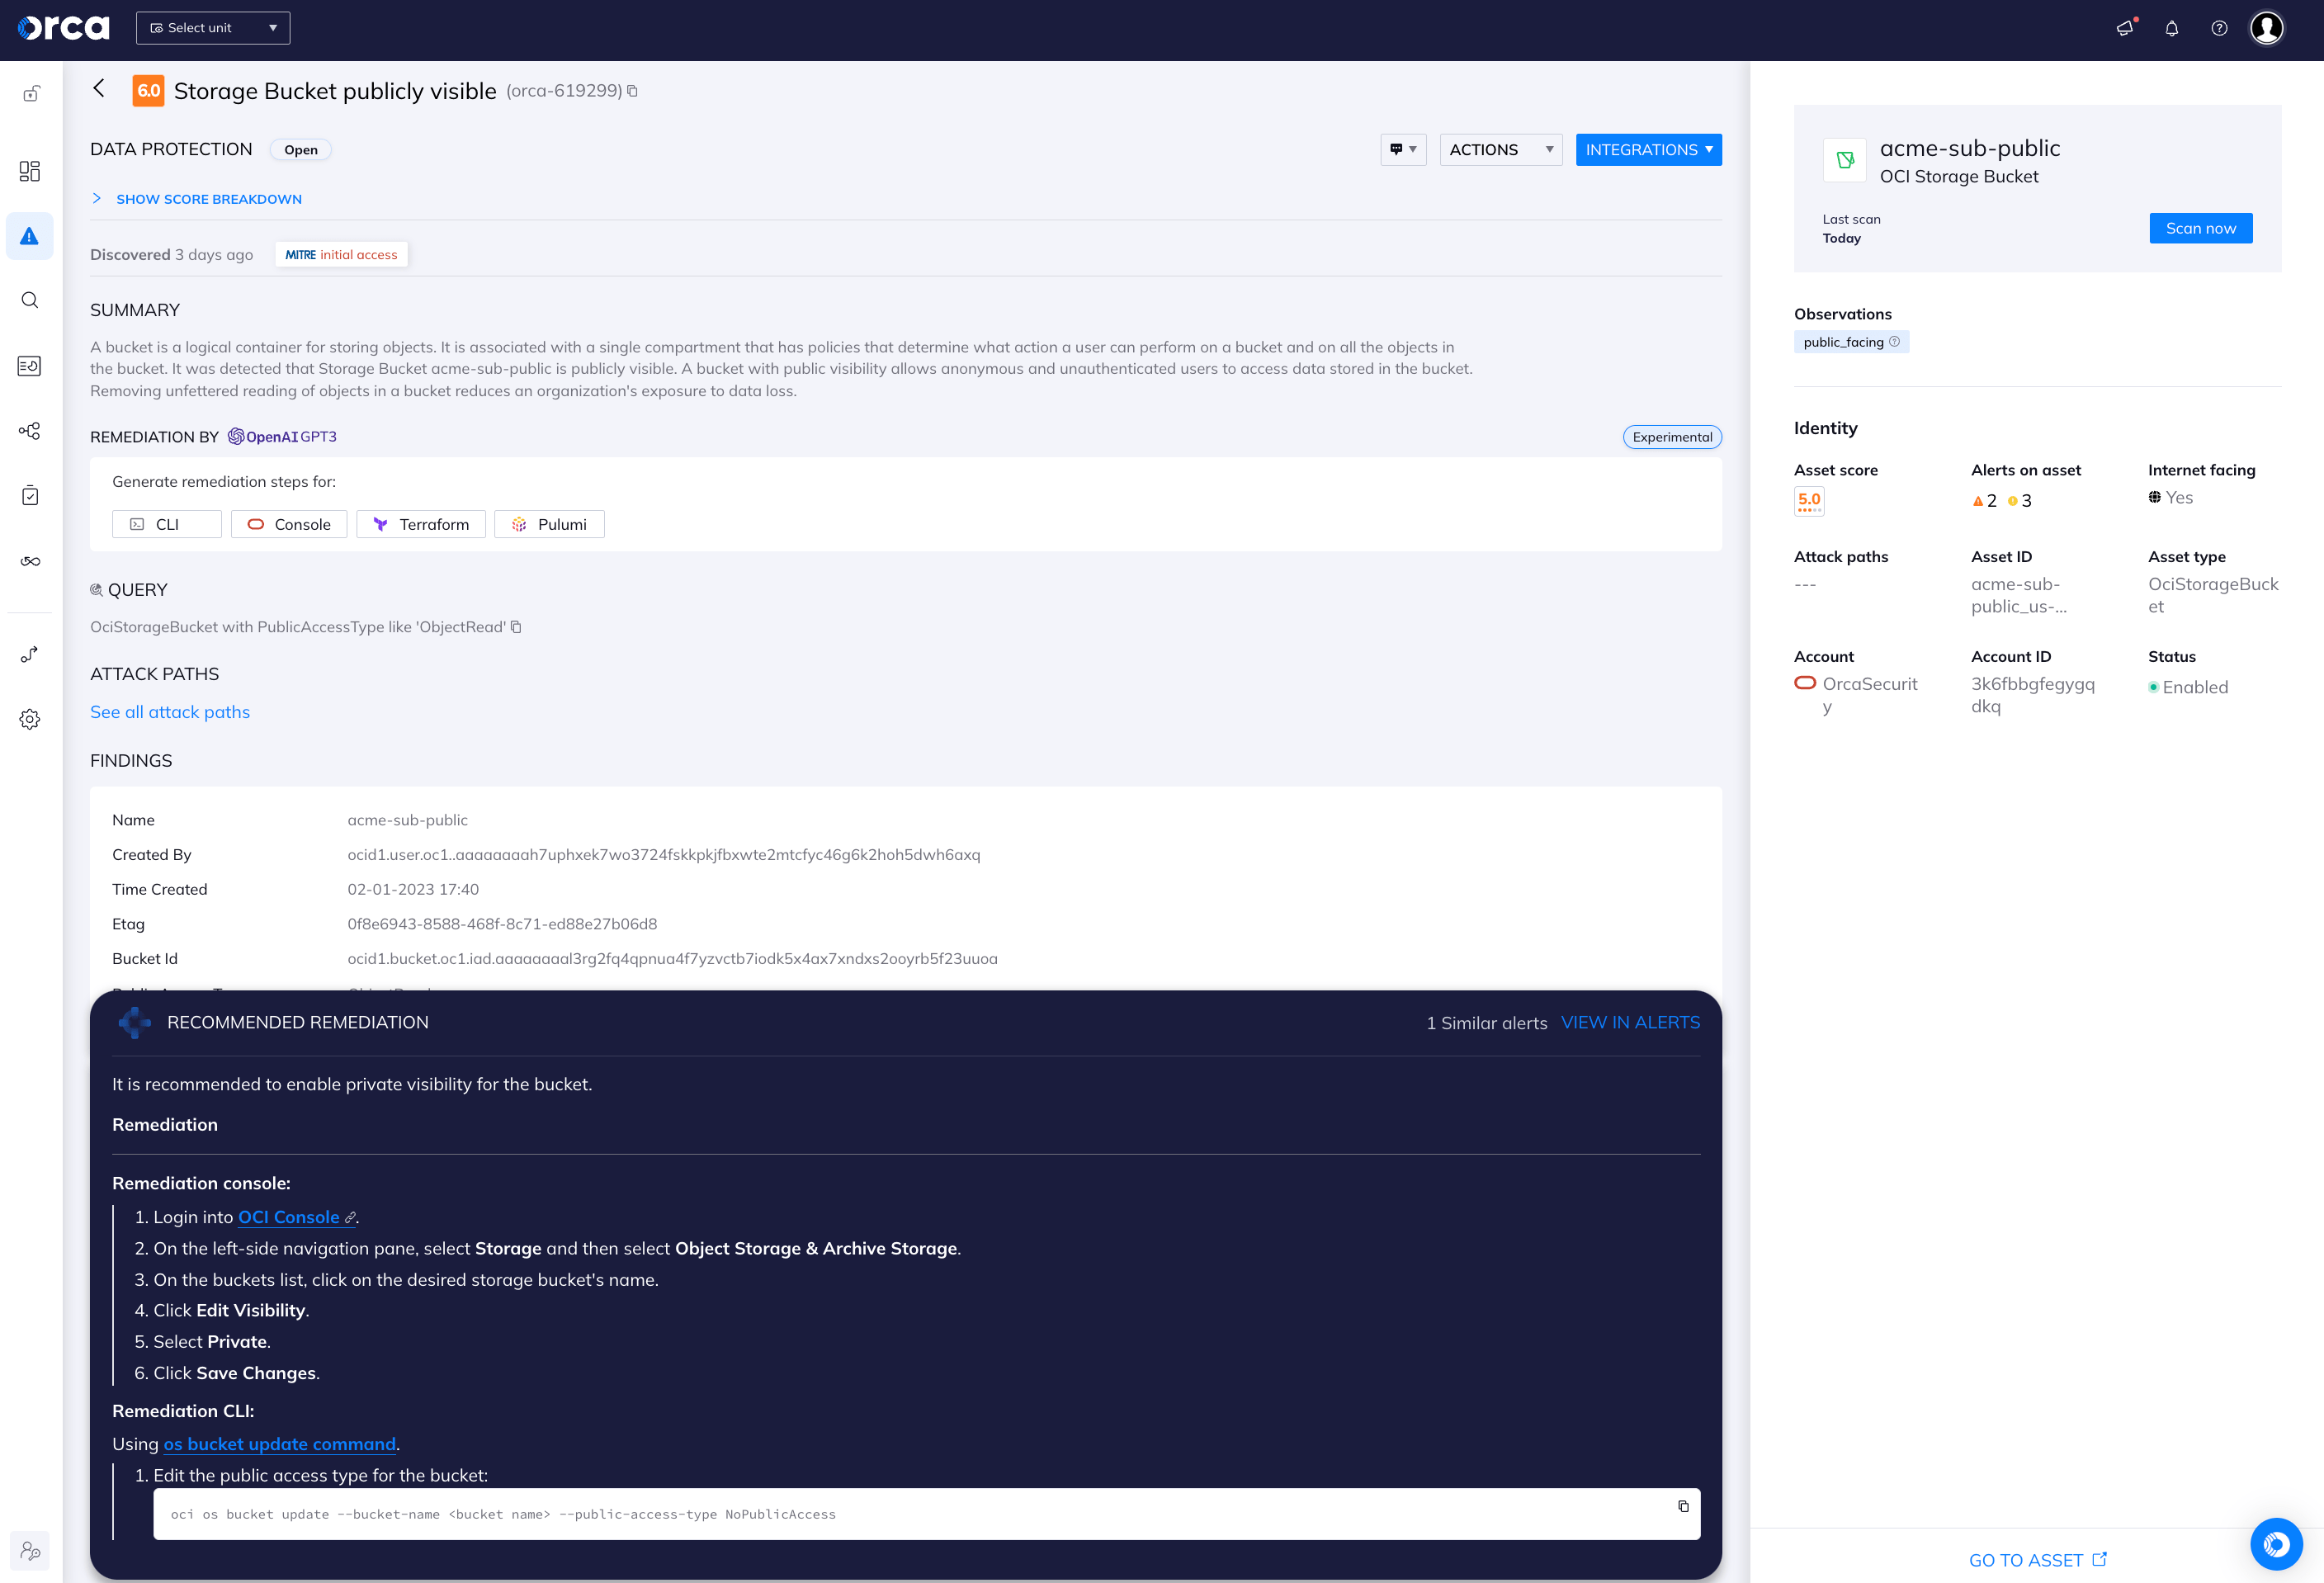Open the Alerts panel in the sidebar
The width and height of the screenshot is (2324, 1583).
coord(30,236)
